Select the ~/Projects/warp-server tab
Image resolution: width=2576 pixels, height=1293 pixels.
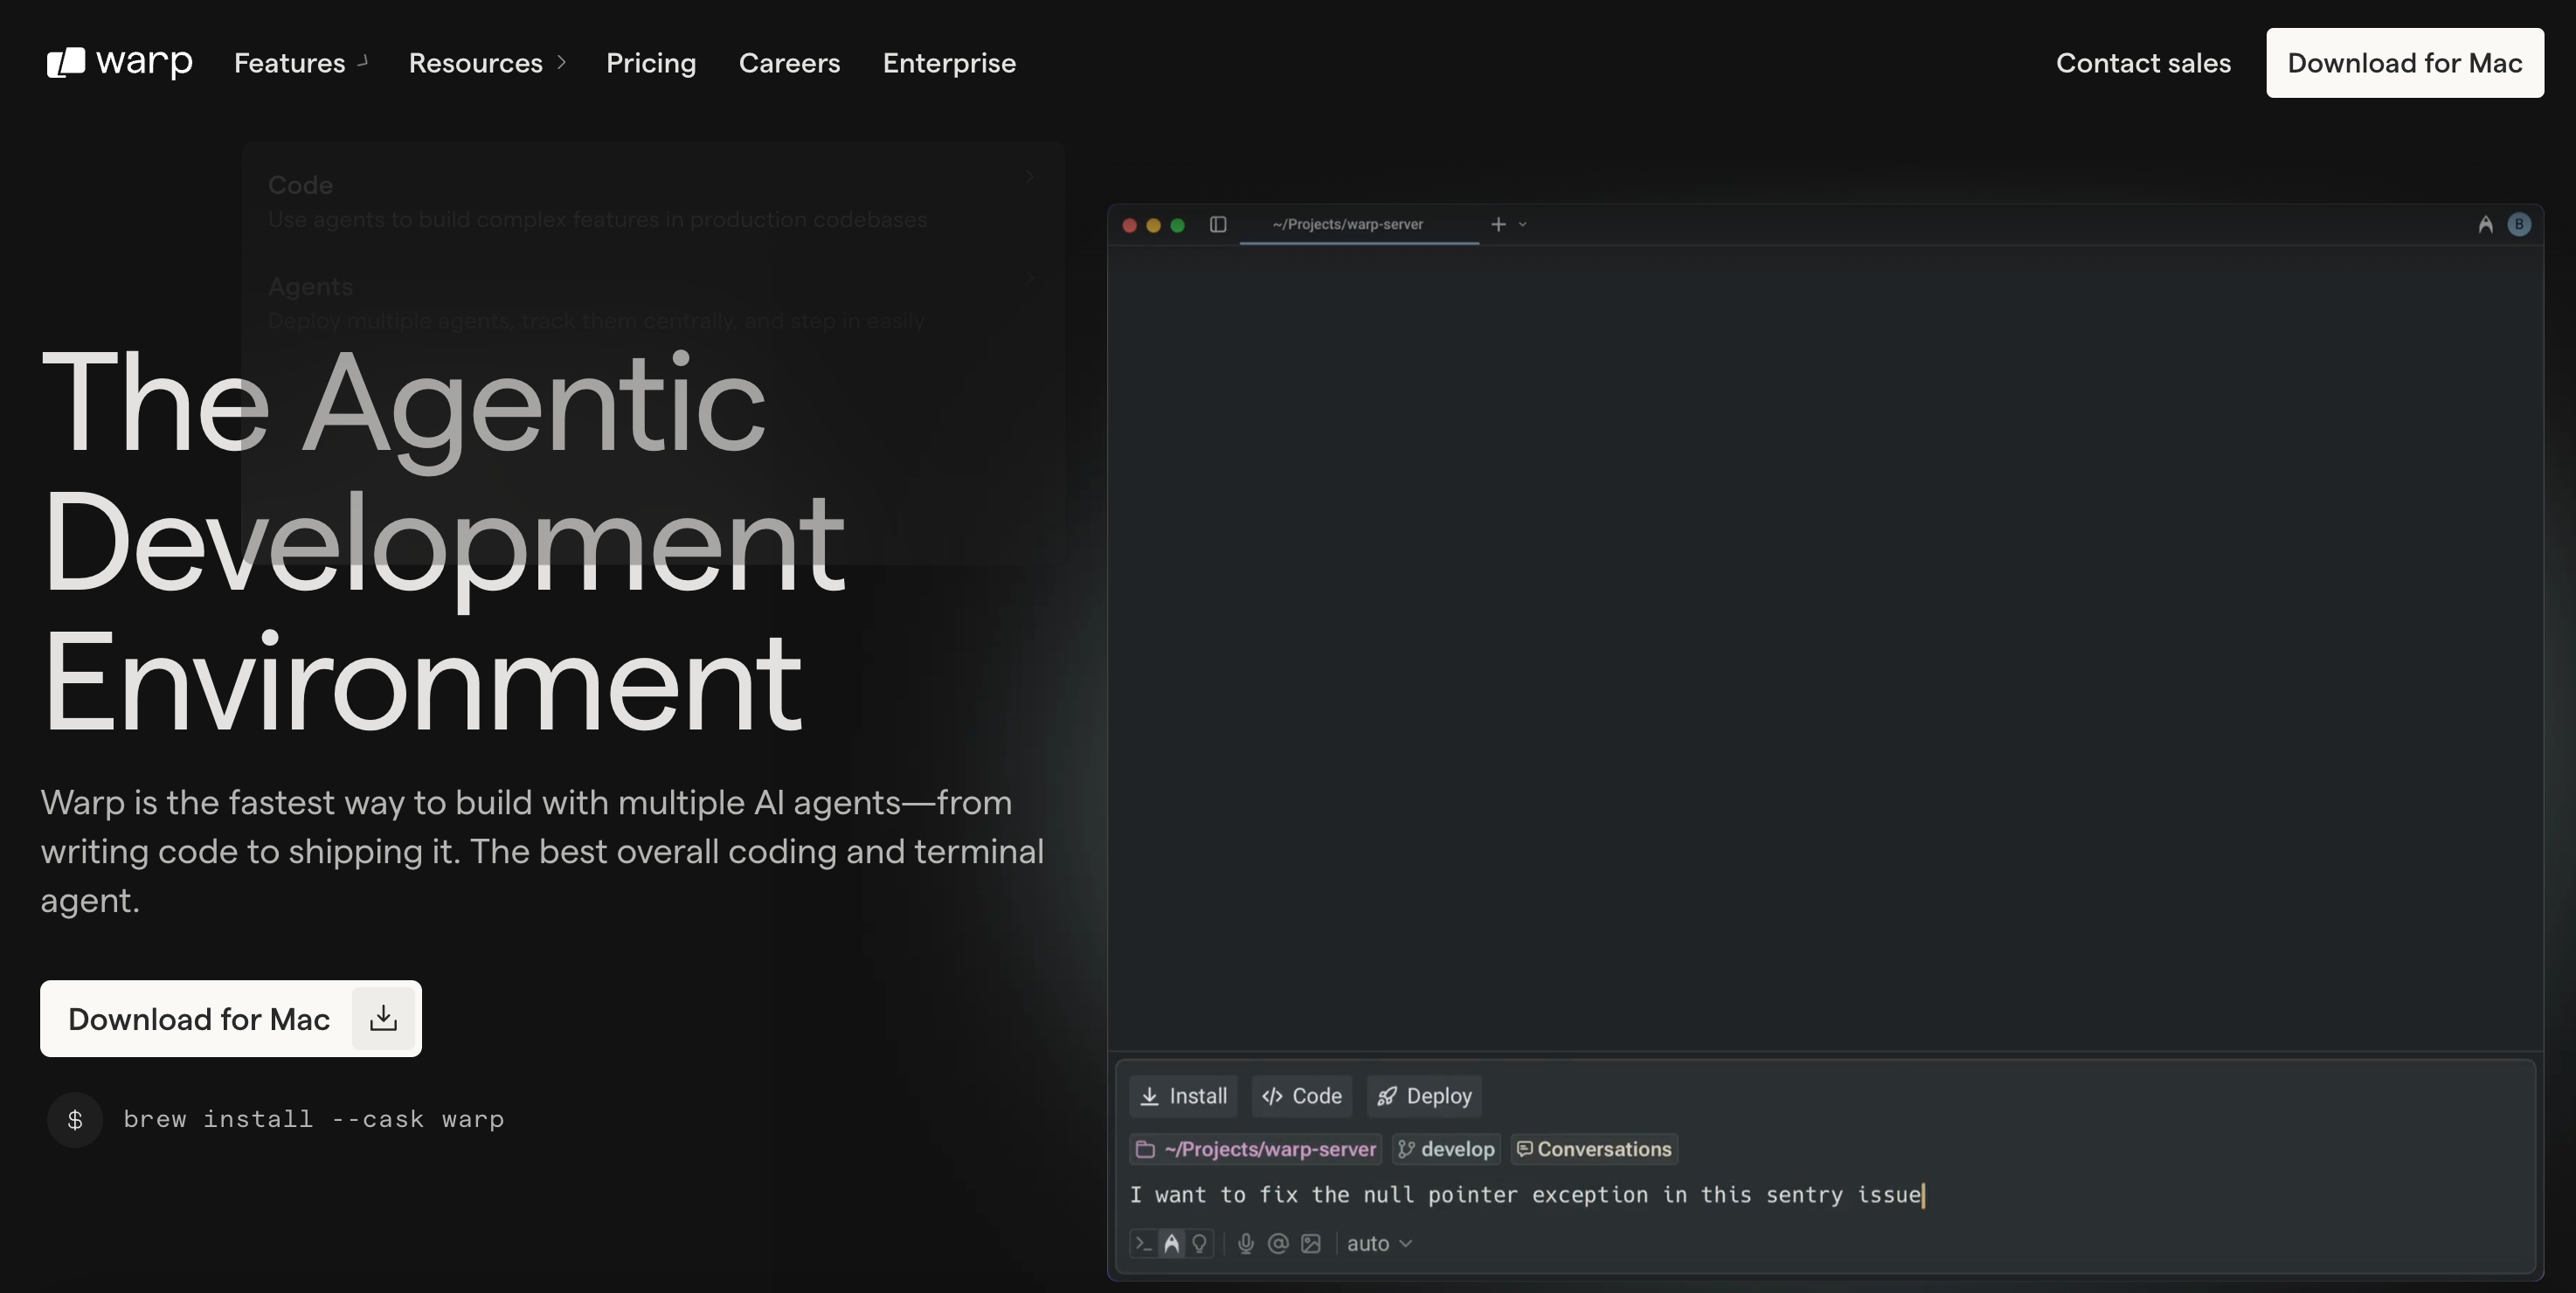point(1347,224)
